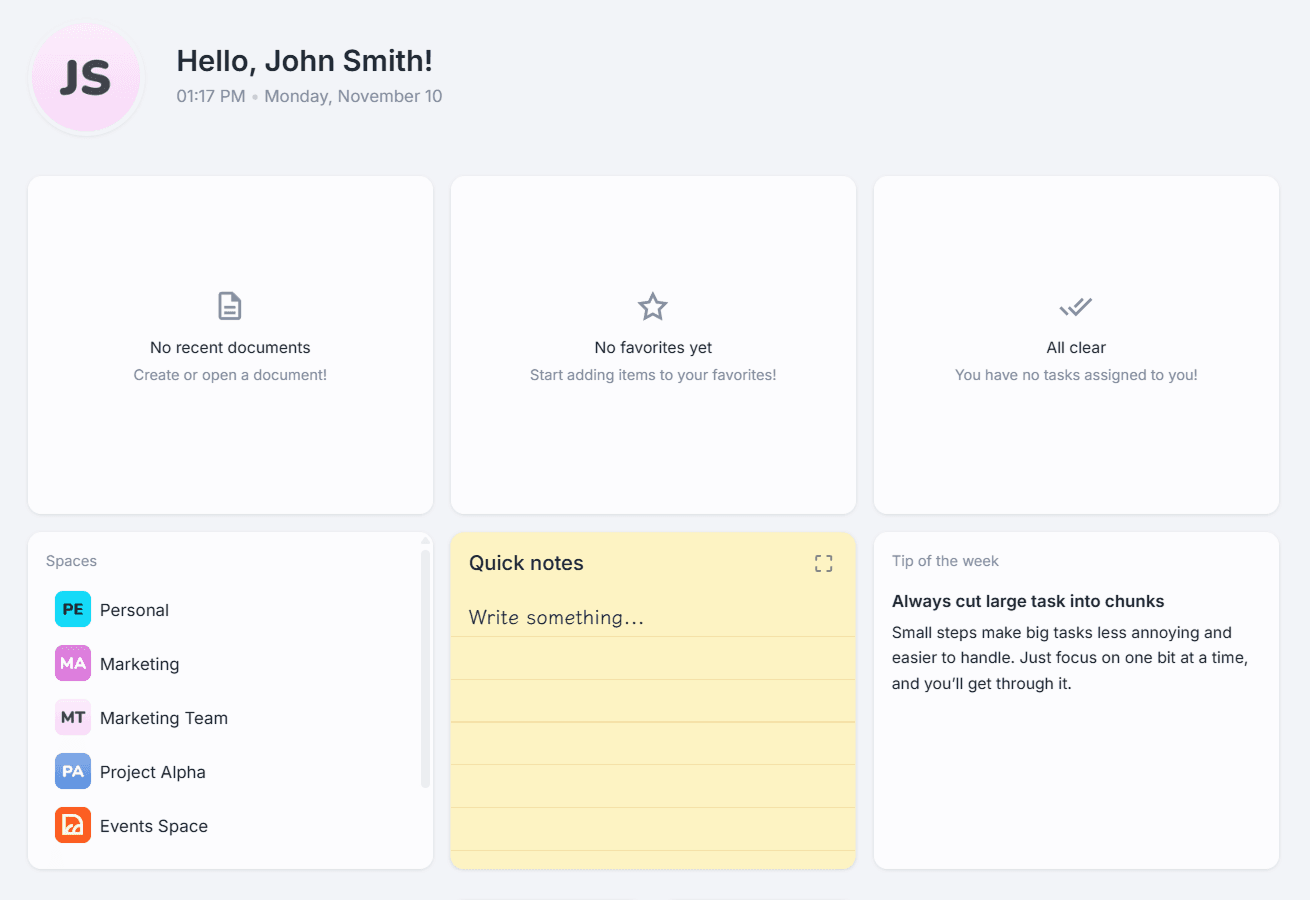Open the Personal space label
1310x900 pixels.
click(134, 610)
